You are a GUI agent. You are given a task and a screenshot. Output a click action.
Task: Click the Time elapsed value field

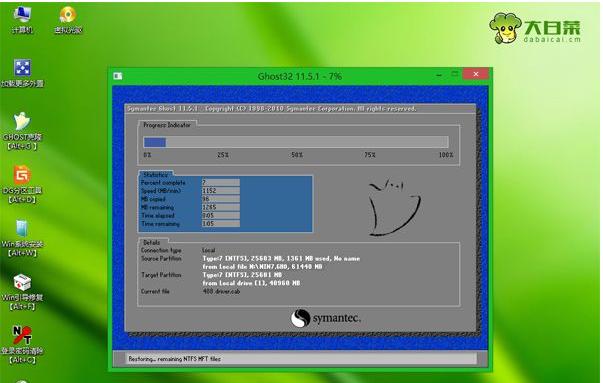coord(221,215)
